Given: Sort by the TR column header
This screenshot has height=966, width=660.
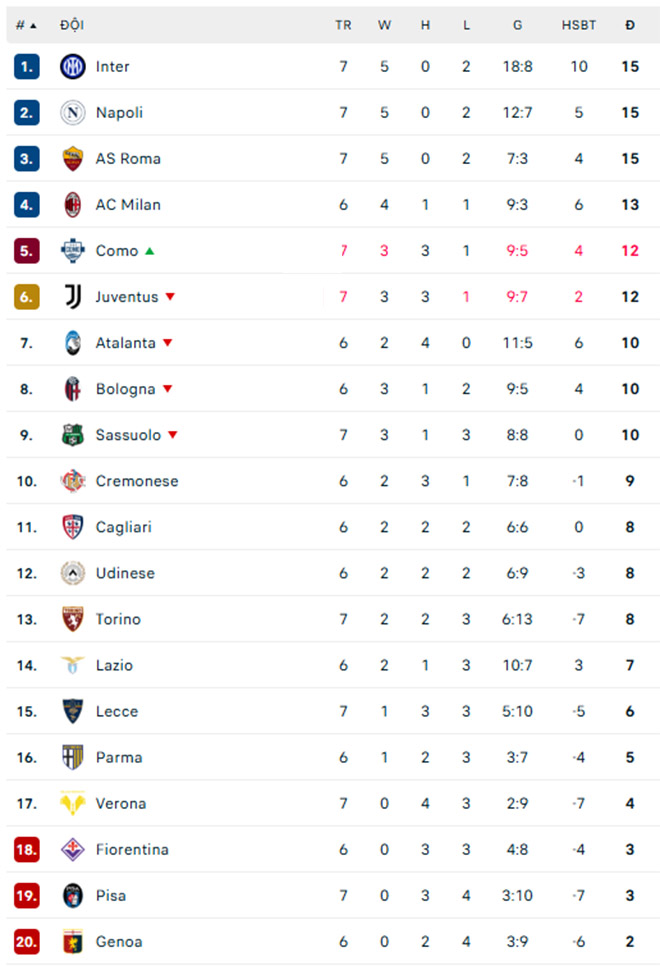Looking at the screenshot, I should point(343,26).
